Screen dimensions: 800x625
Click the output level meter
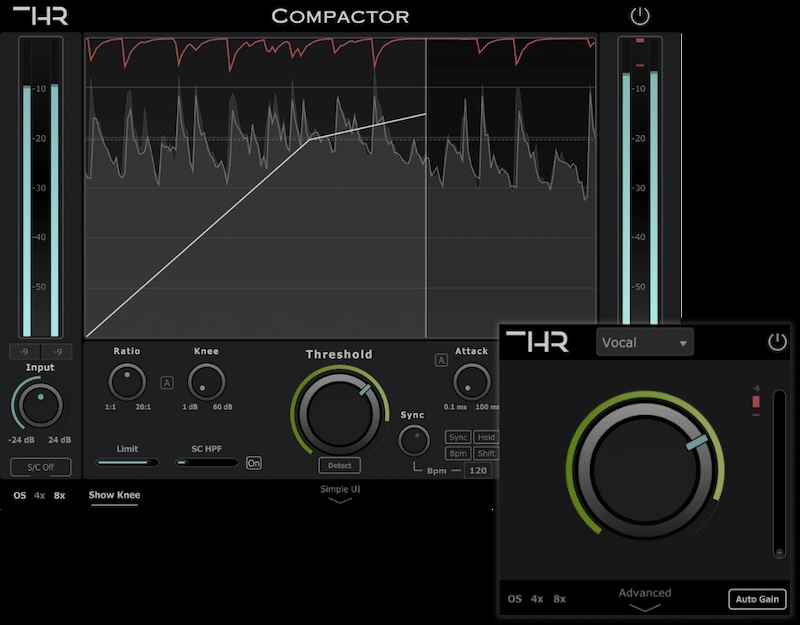click(640, 181)
